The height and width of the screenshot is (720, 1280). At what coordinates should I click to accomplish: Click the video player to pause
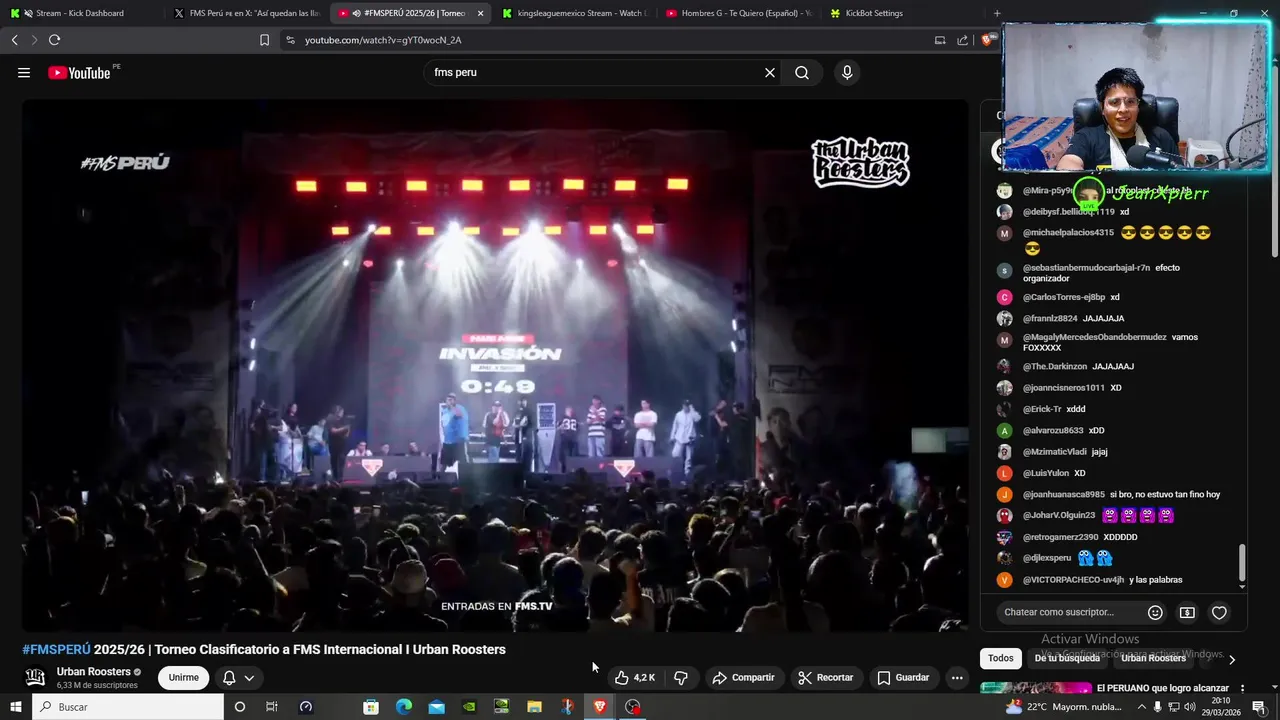click(x=495, y=365)
